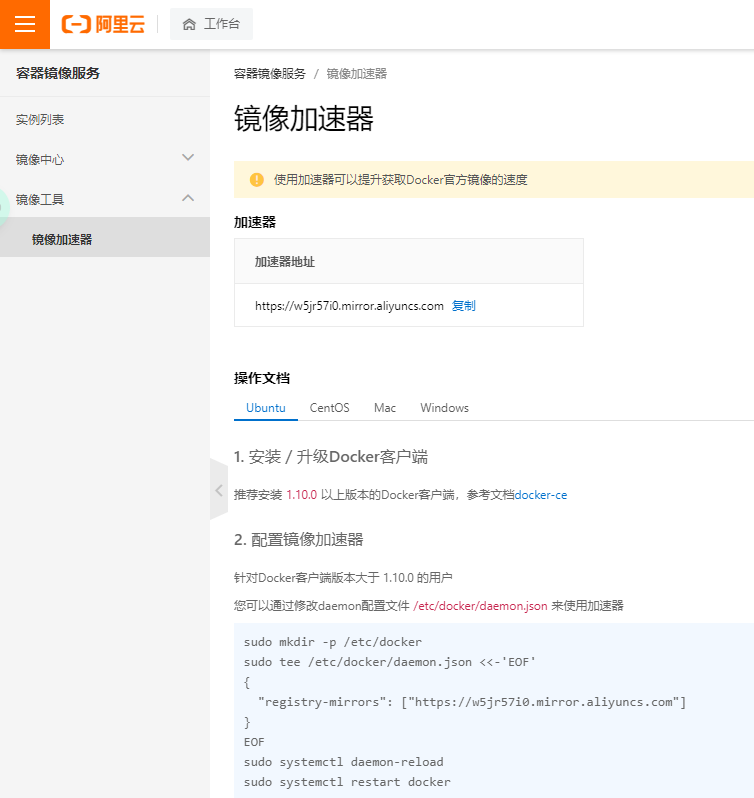Click the sudo mkdir -p /etc/docker line
The height and width of the screenshot is (798, 754).
click(x=333, y=642)
